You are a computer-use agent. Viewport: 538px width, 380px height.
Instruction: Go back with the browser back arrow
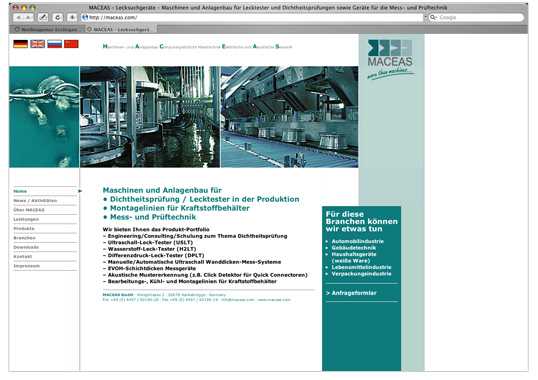click(x=18, y=17)
